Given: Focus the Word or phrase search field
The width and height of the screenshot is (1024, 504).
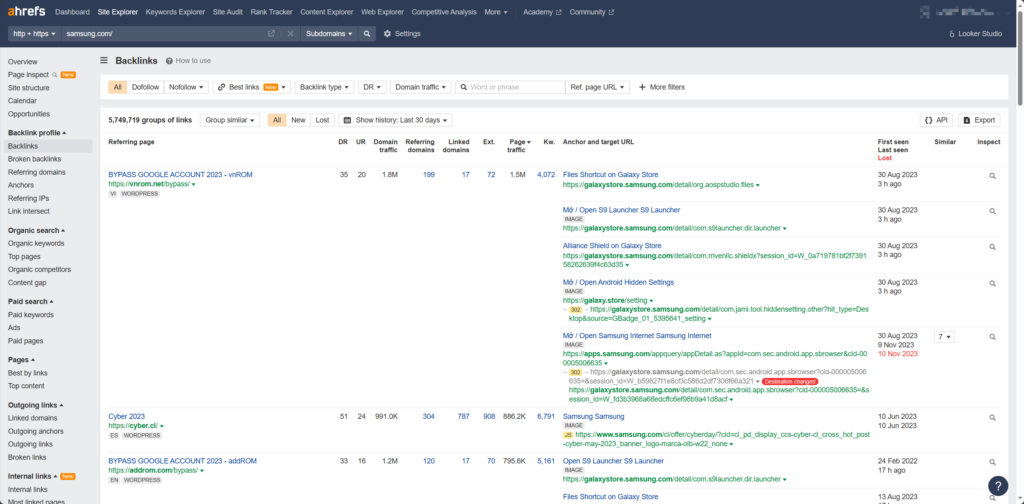Looking at the screenshot, I should coord(510,87).
